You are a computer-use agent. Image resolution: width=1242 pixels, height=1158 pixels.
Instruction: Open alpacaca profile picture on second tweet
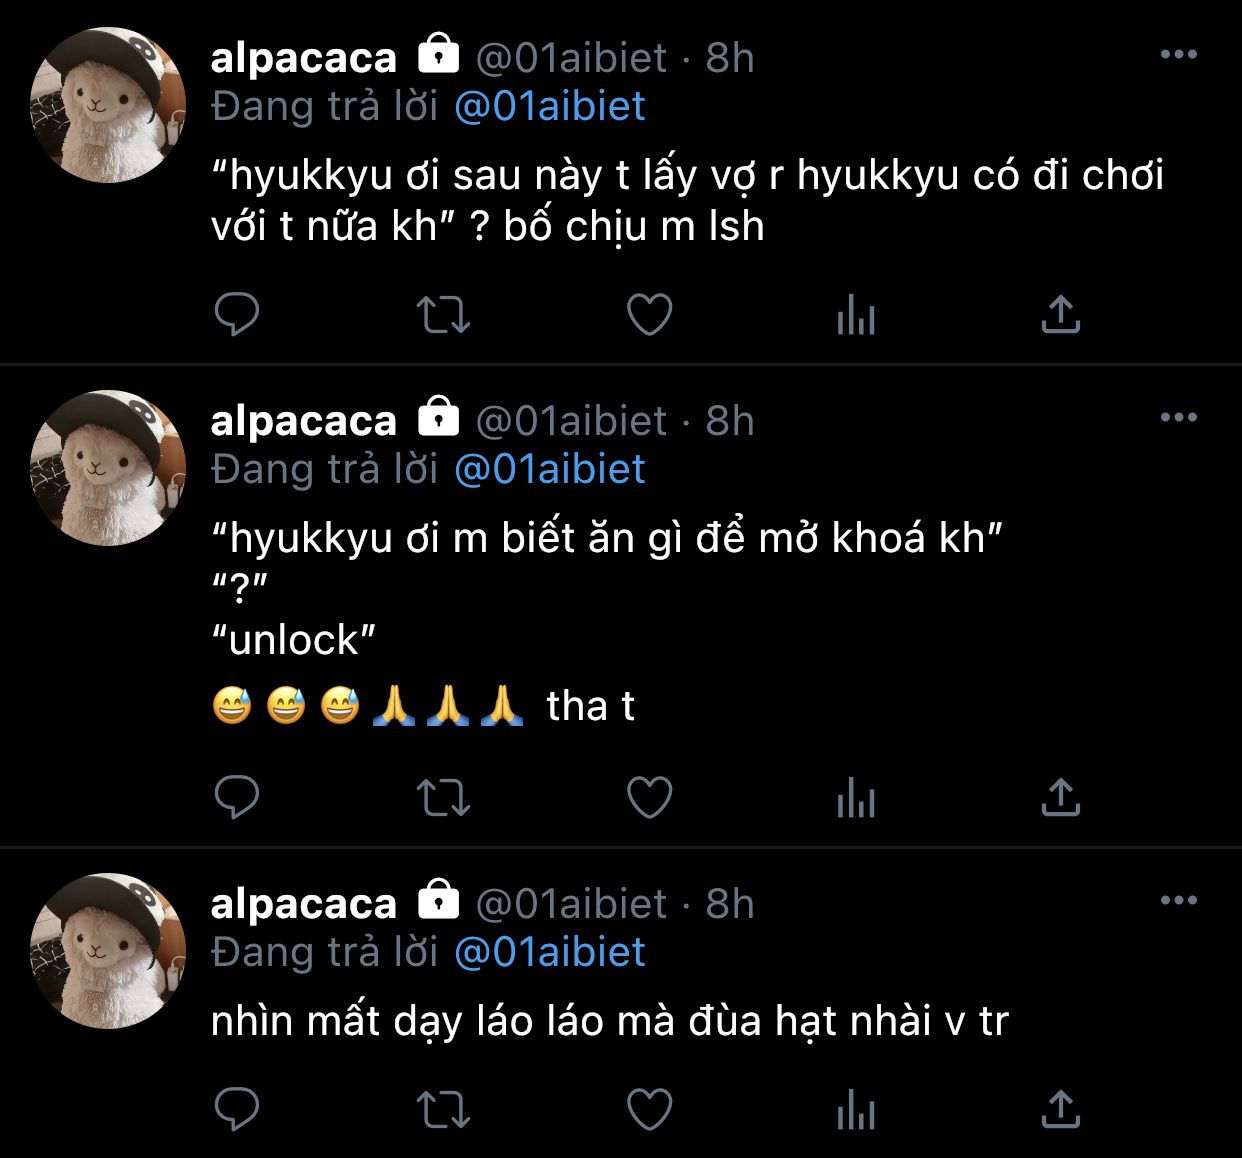click(108, 468)
